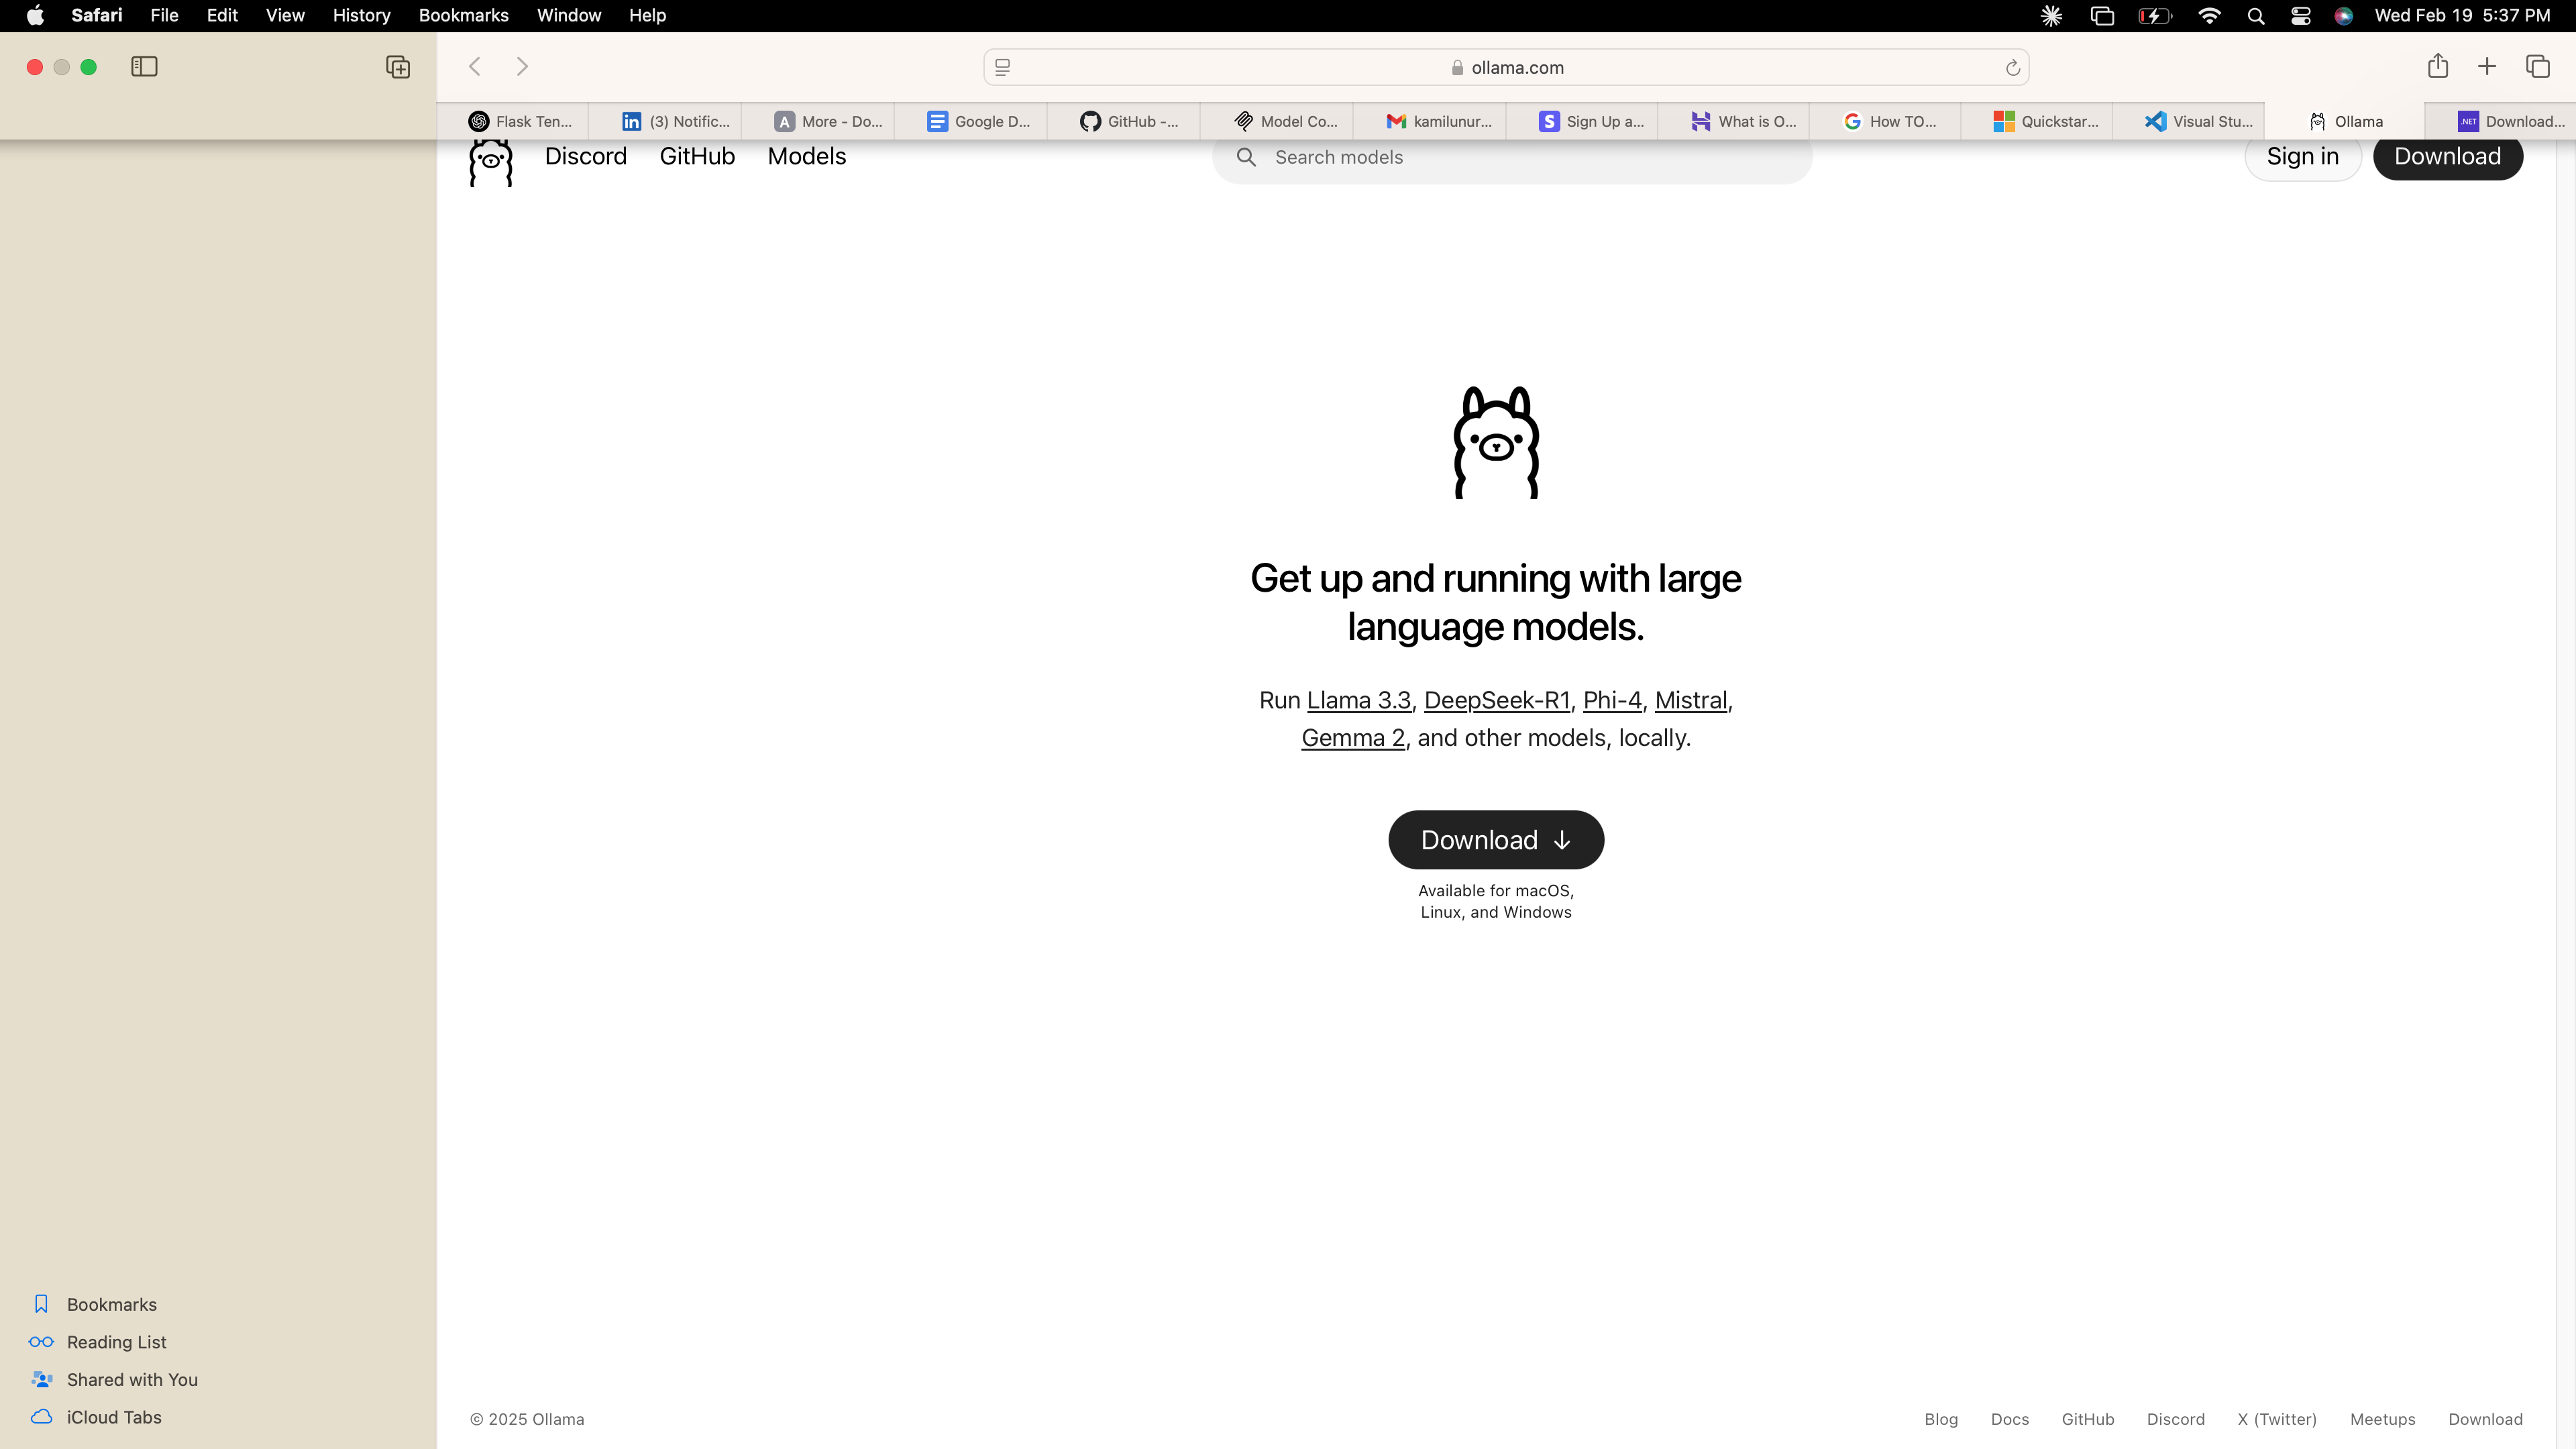Click the Ollama llama logo in header
The width and height of the screenshot is (2576, 1449).
tap(491, 162)
